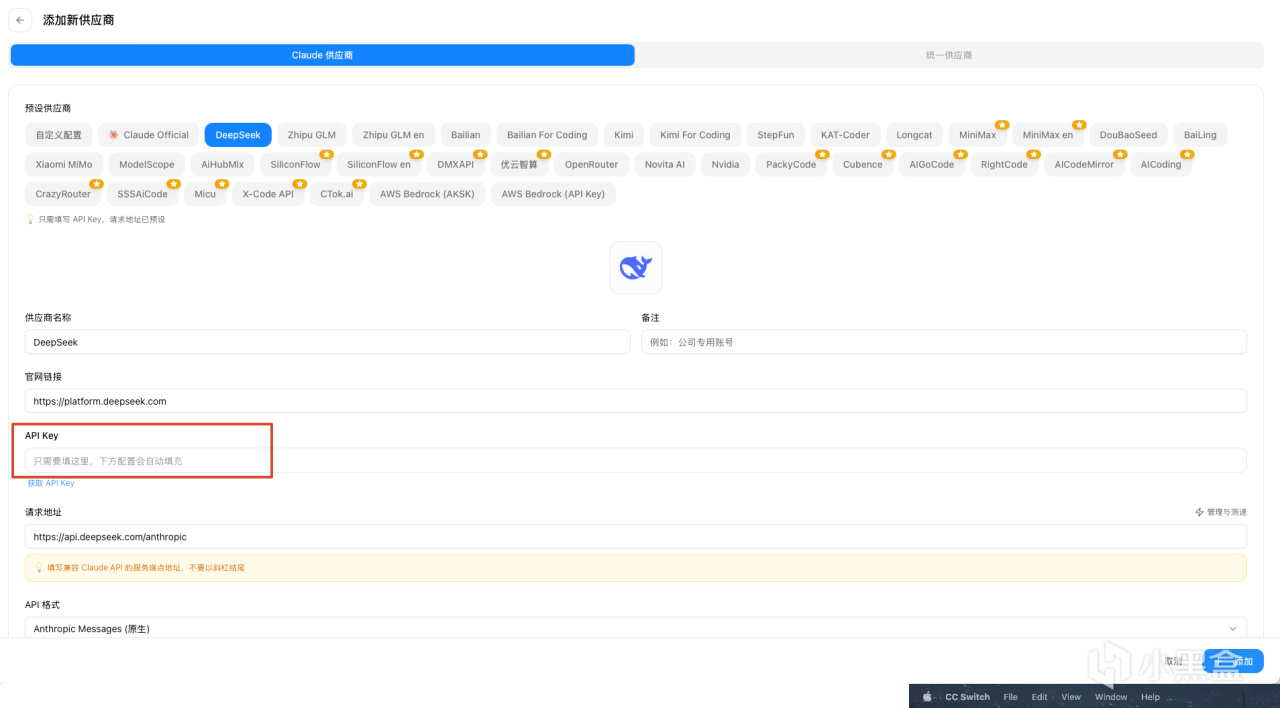Click the 请求地址 endpoint field
This screenshot has height=708, width=1280.
(636, 537)
